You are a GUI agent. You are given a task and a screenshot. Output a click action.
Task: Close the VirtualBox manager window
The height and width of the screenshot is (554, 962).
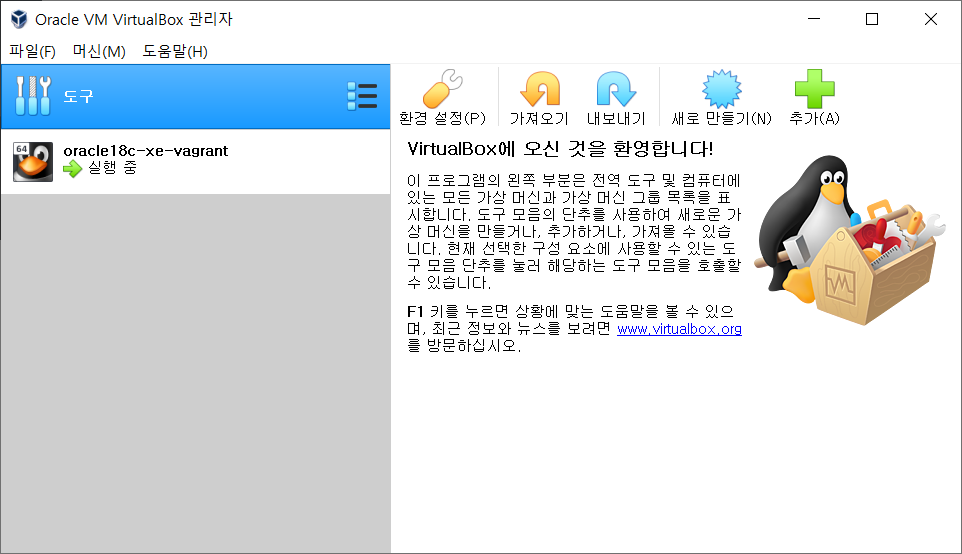(931, 19)
